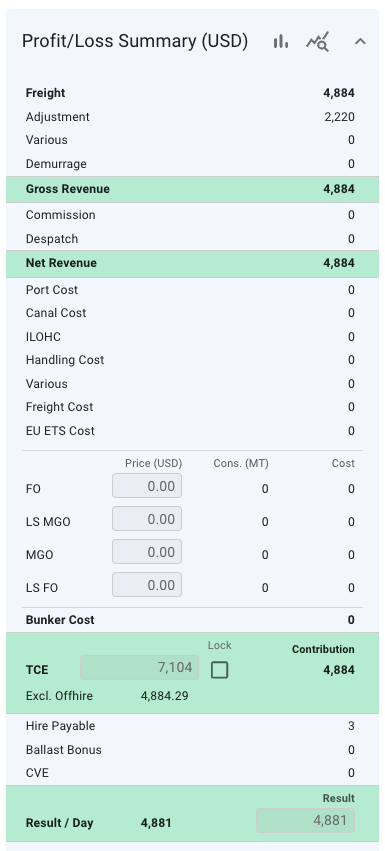Select the Result value field
Viewport: 385px width, 851px height.
[x=306, y=821]
